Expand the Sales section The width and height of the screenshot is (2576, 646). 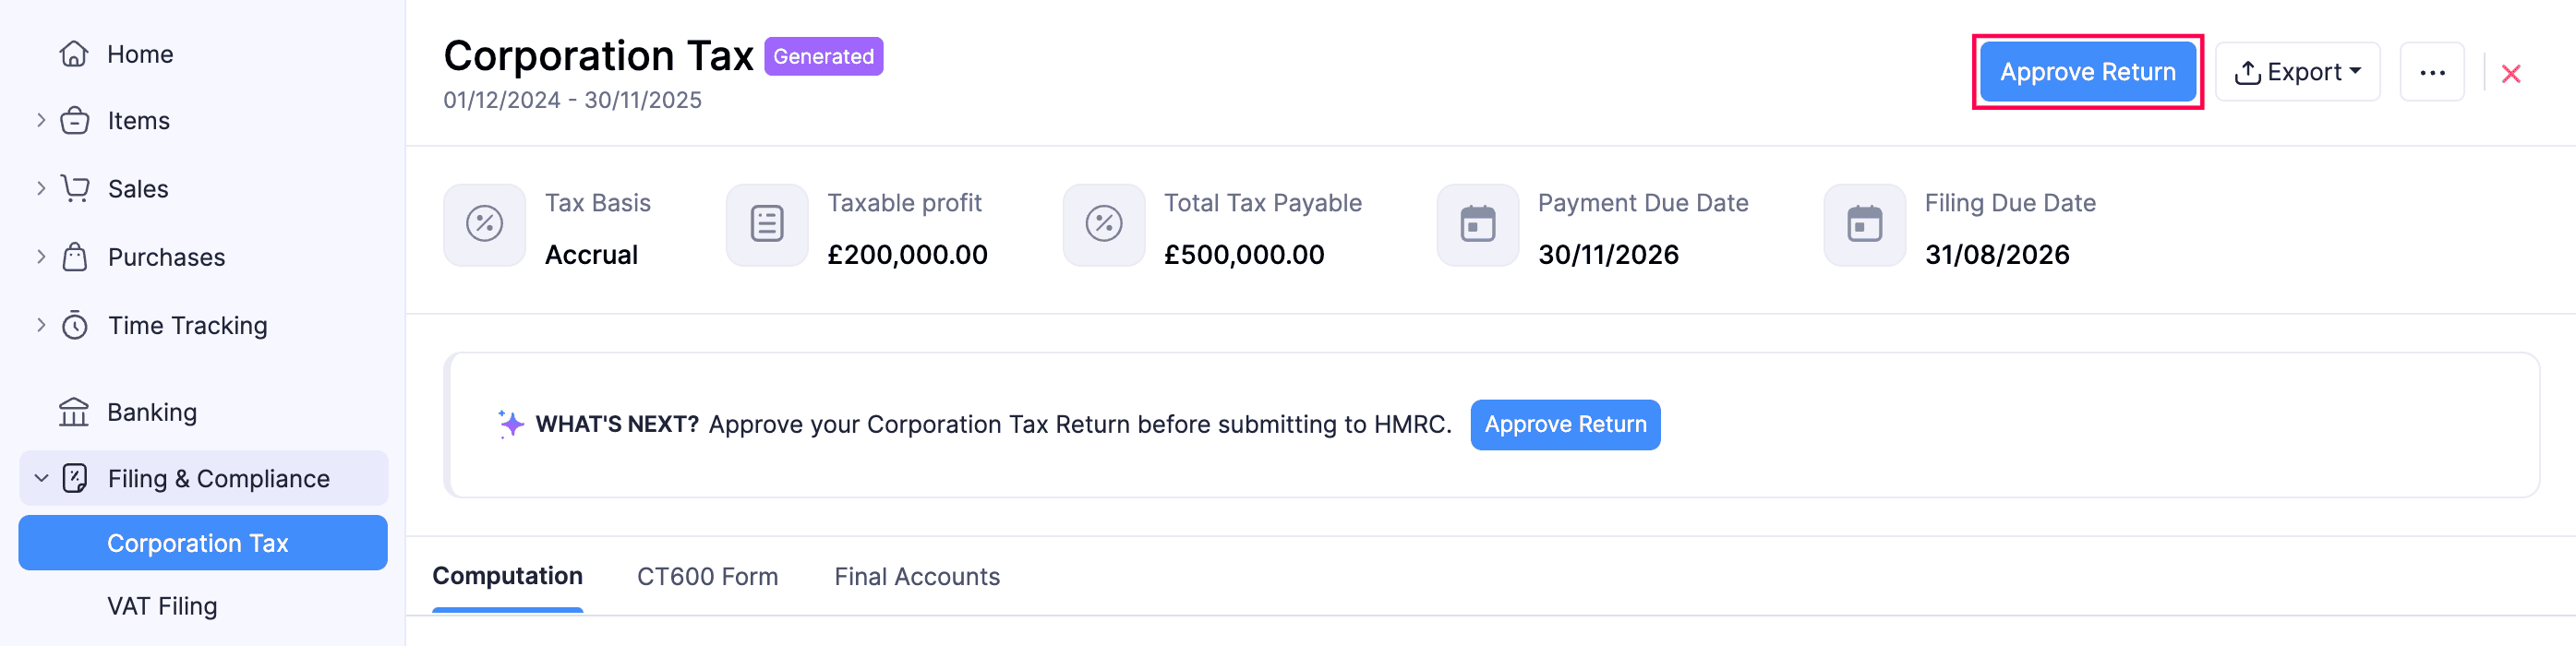coord(41,188)
